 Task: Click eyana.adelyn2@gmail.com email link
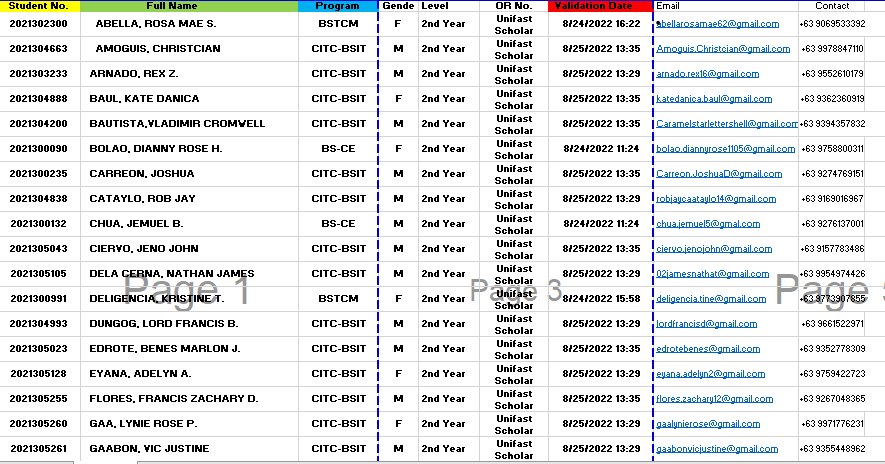tap(711, 374)
